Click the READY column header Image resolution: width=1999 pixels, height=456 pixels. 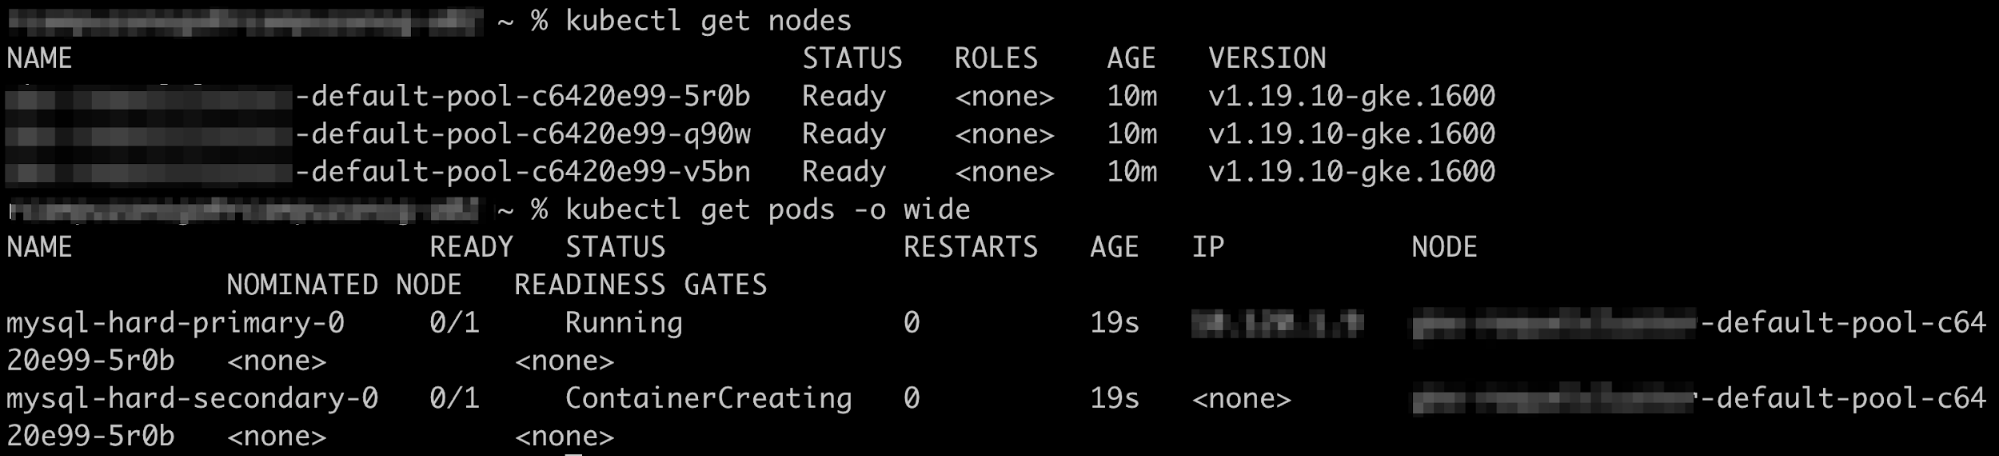tap(471, 248)
